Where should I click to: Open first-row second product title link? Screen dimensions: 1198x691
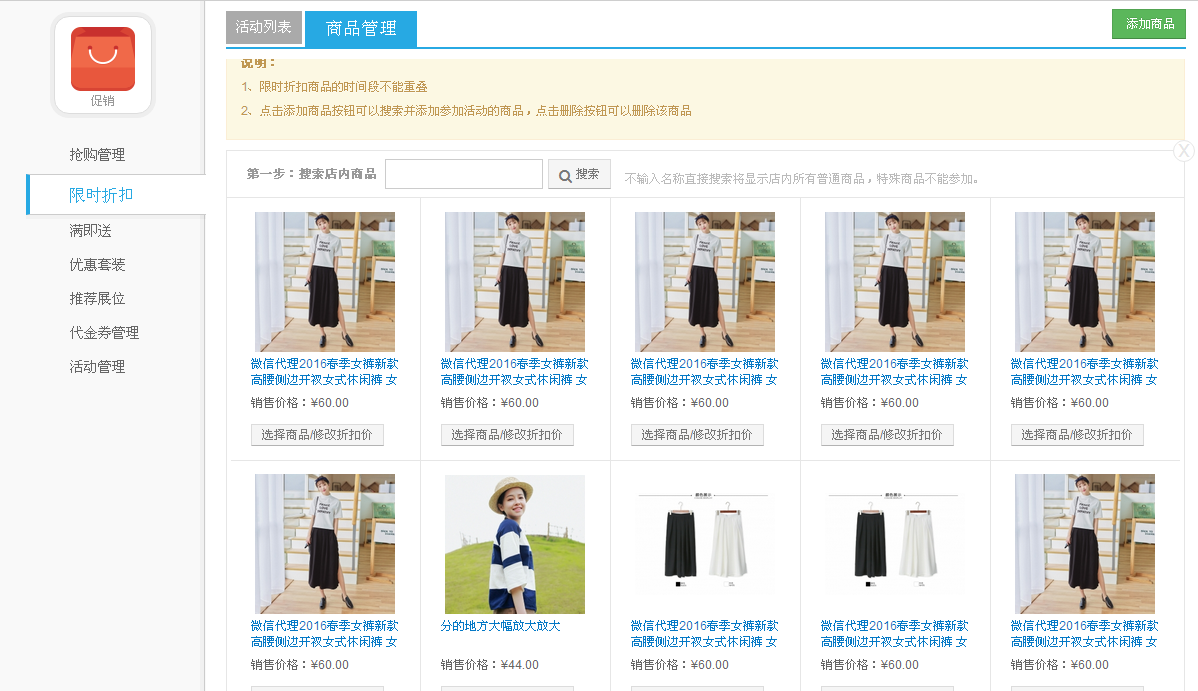point(514,371)
